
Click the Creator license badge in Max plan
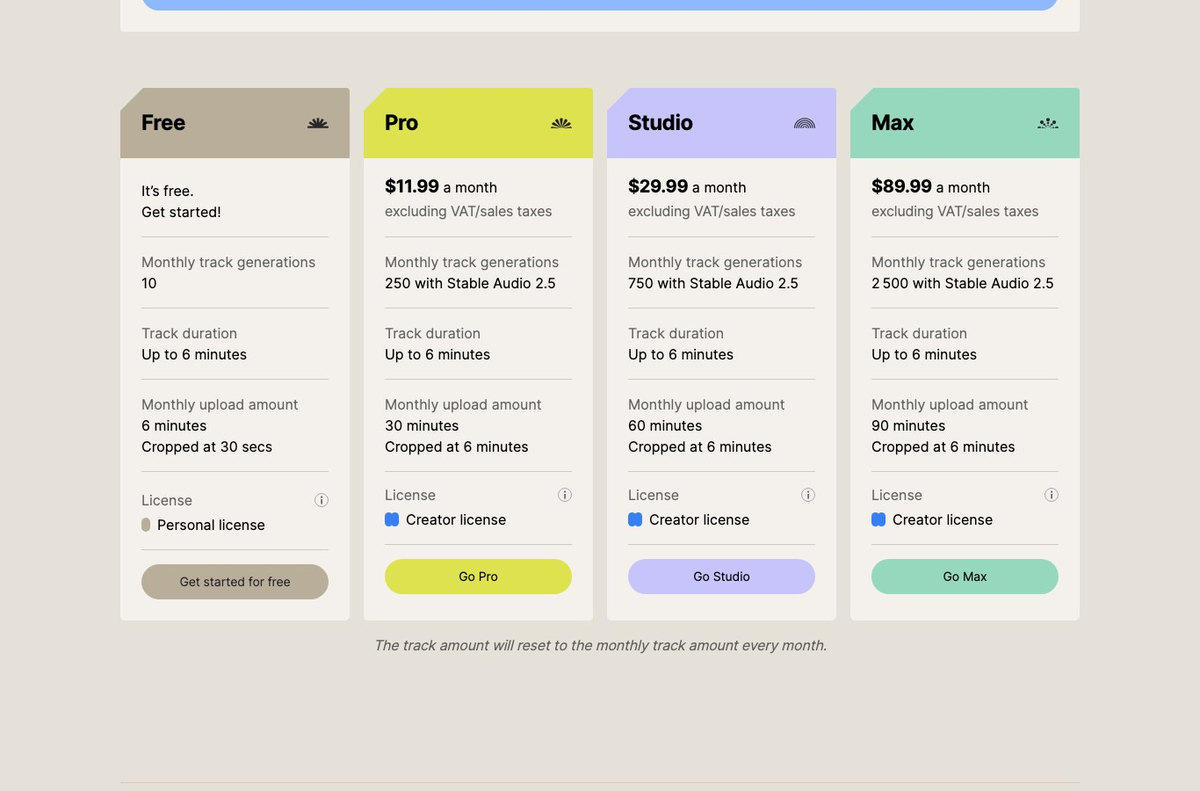pyautogui.click(x=878, y=520)
